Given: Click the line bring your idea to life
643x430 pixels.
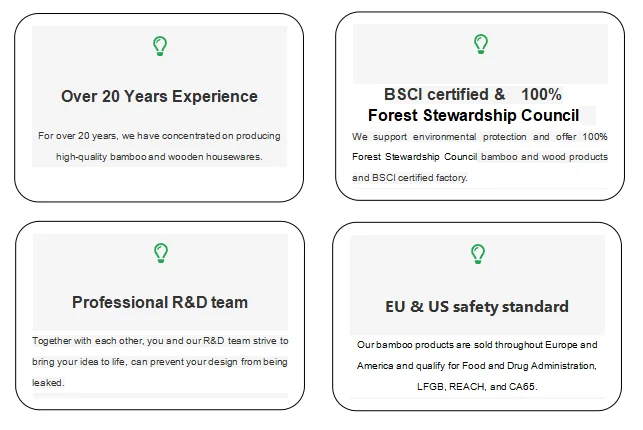Looking at the screenshot, I should pyautogui.click(x=160, y=362).
